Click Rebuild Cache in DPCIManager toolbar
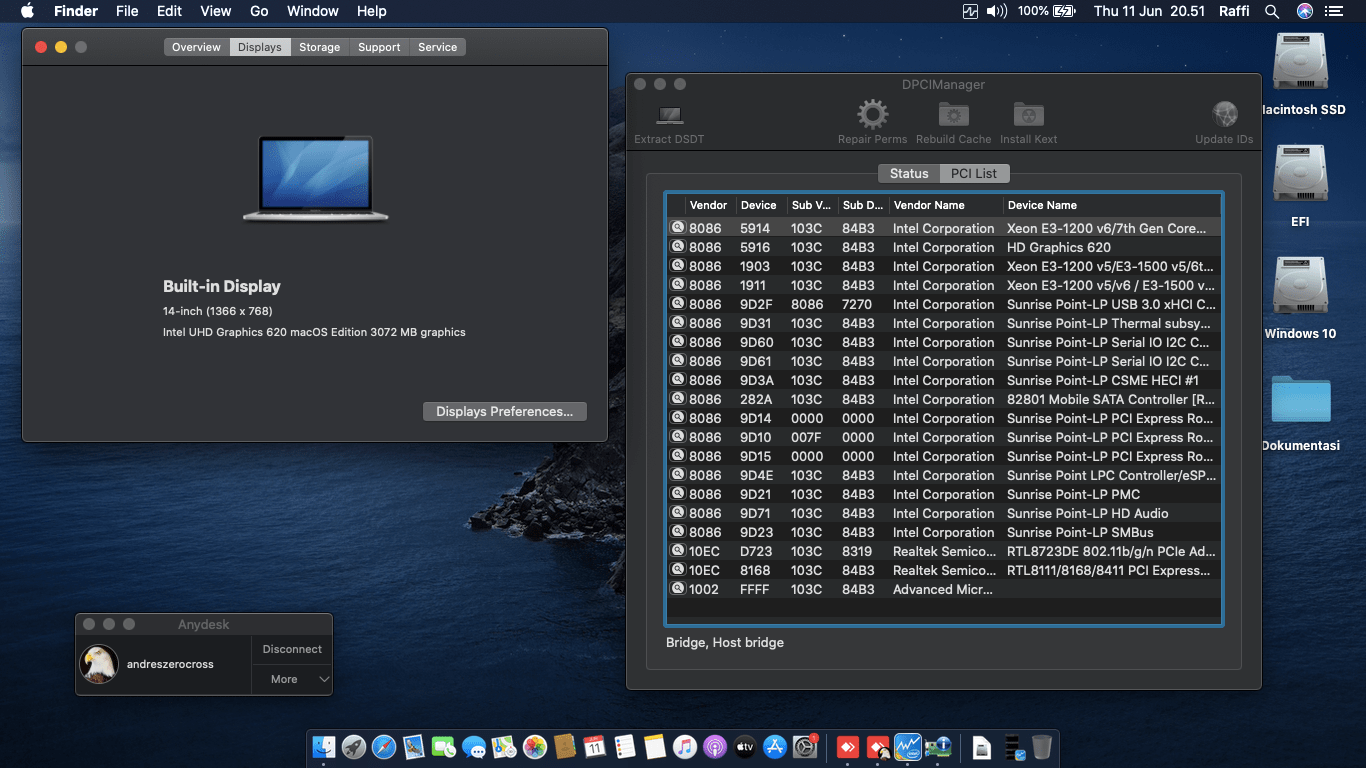 point(953,124)
